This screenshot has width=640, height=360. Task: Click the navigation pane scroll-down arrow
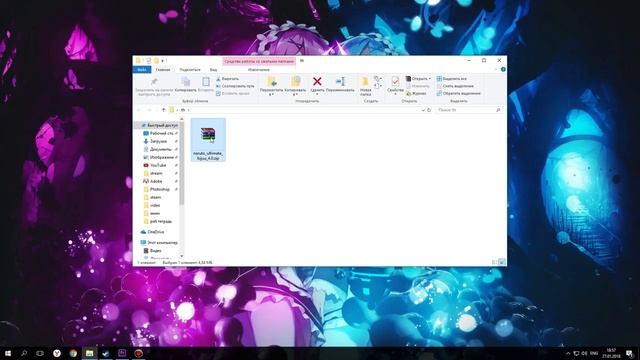182,256
